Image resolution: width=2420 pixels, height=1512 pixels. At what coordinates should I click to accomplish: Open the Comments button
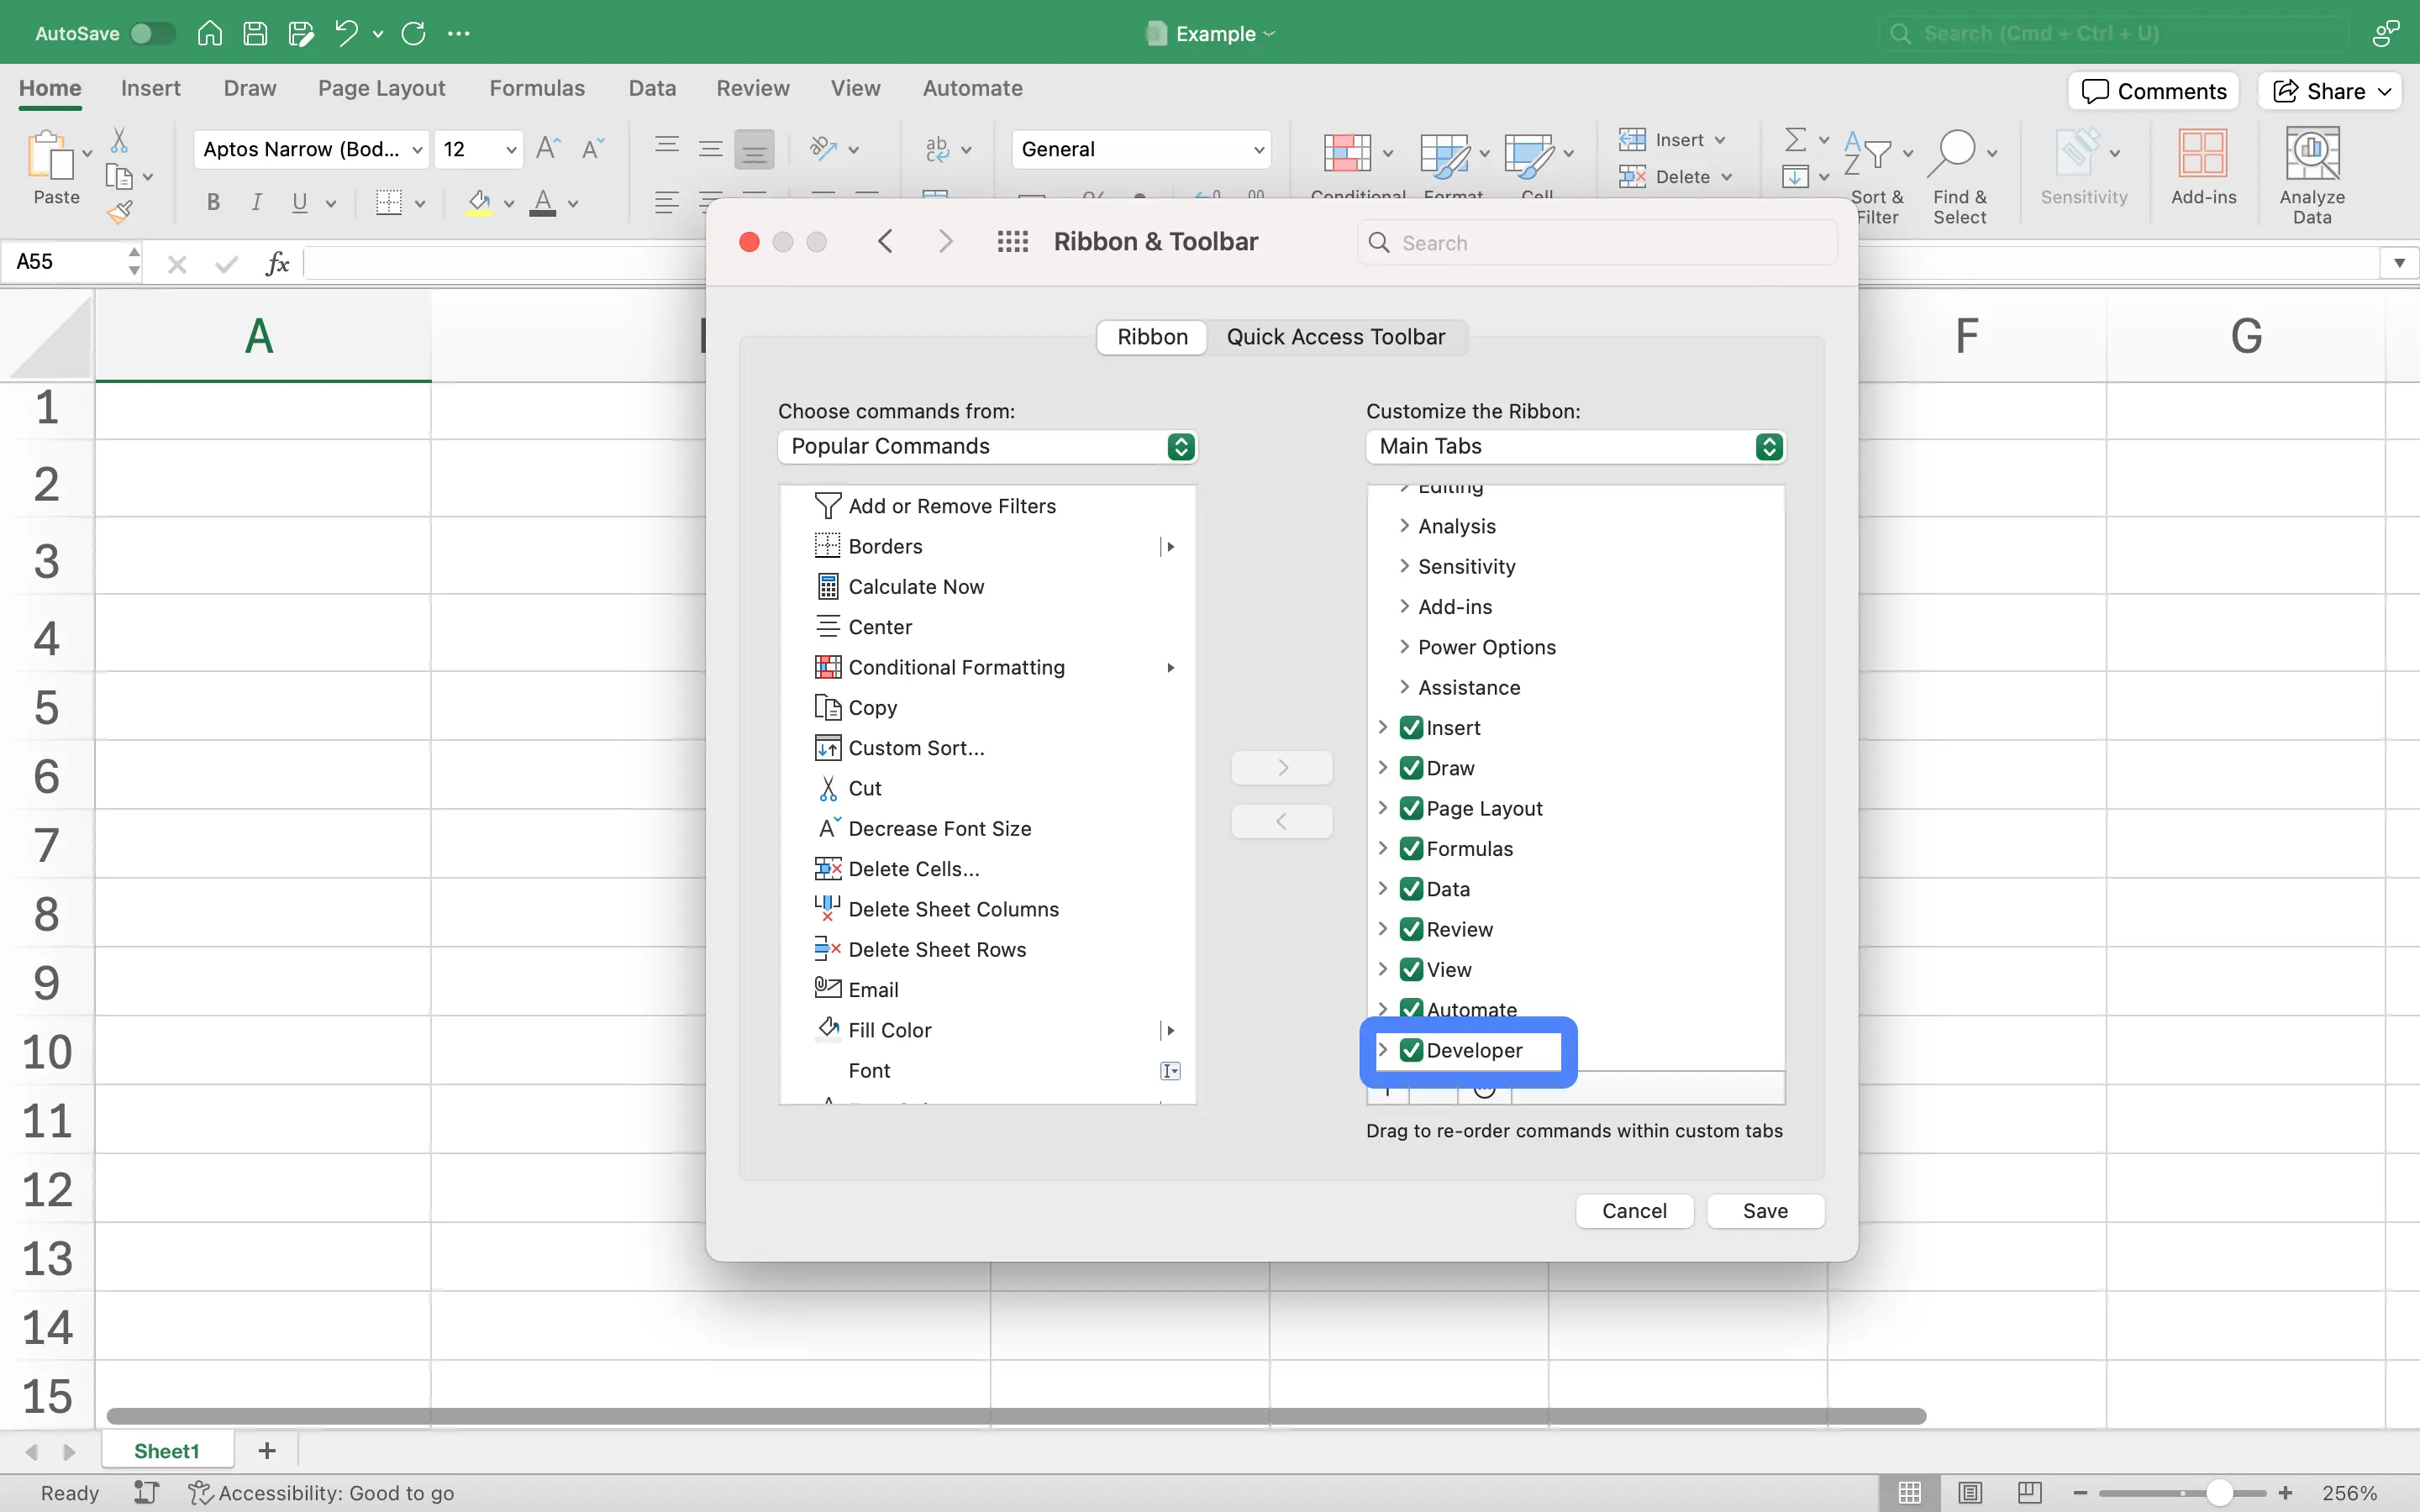(x=2153, y=91)
